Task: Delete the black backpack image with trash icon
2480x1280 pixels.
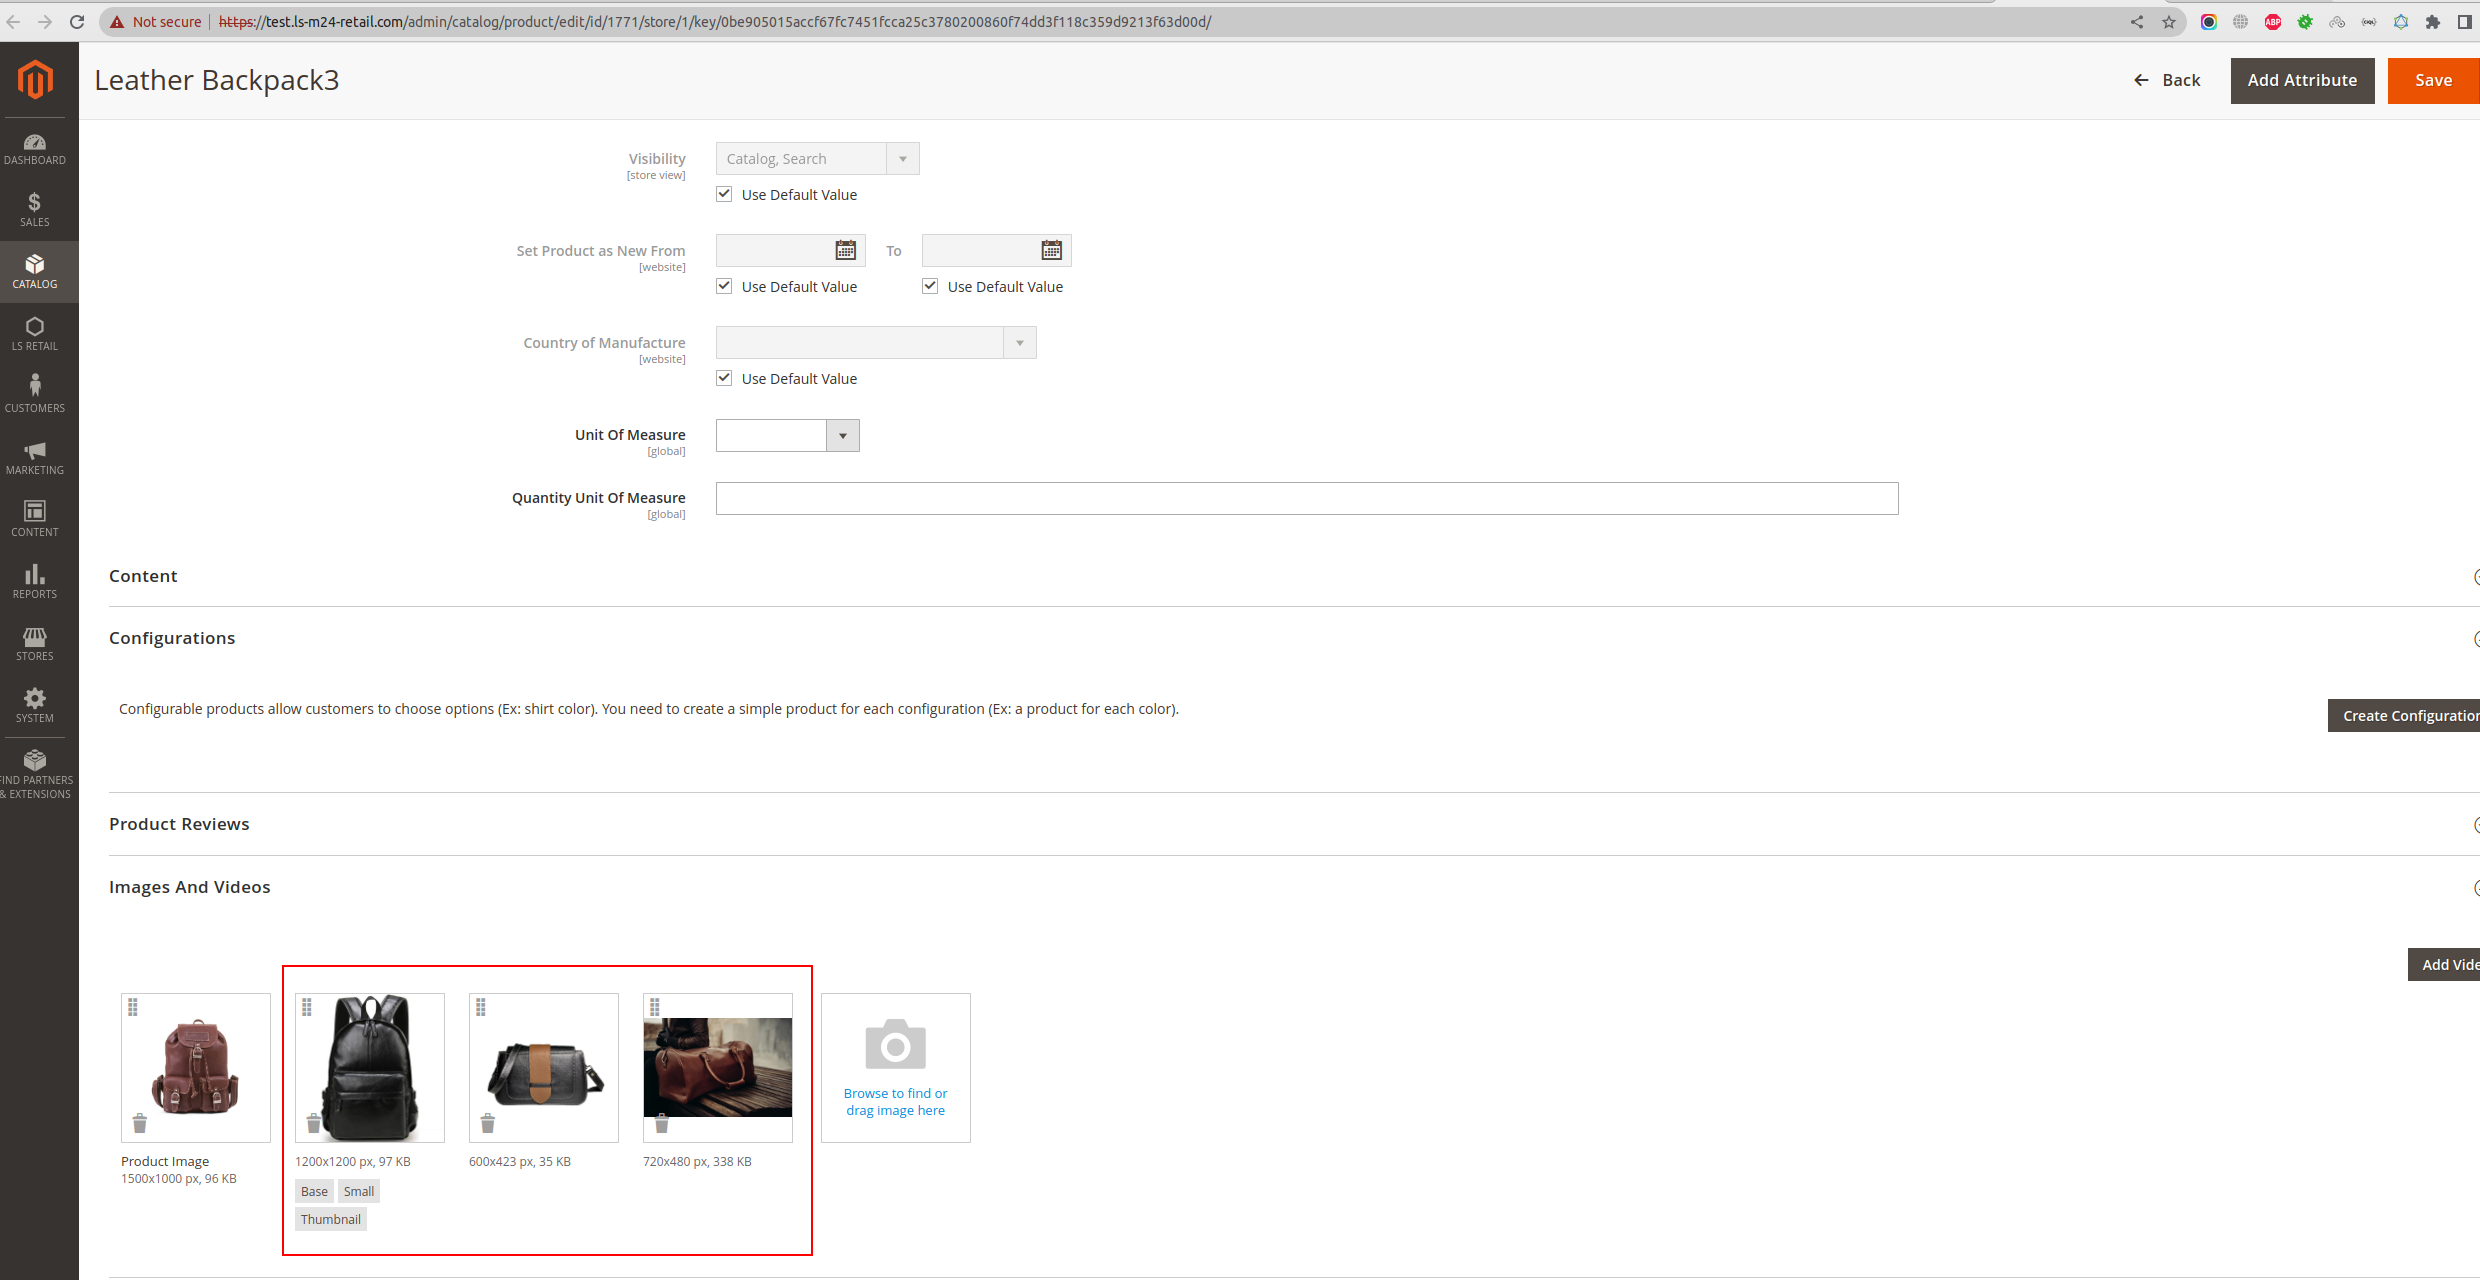Action: click(x=313, y=1124)
